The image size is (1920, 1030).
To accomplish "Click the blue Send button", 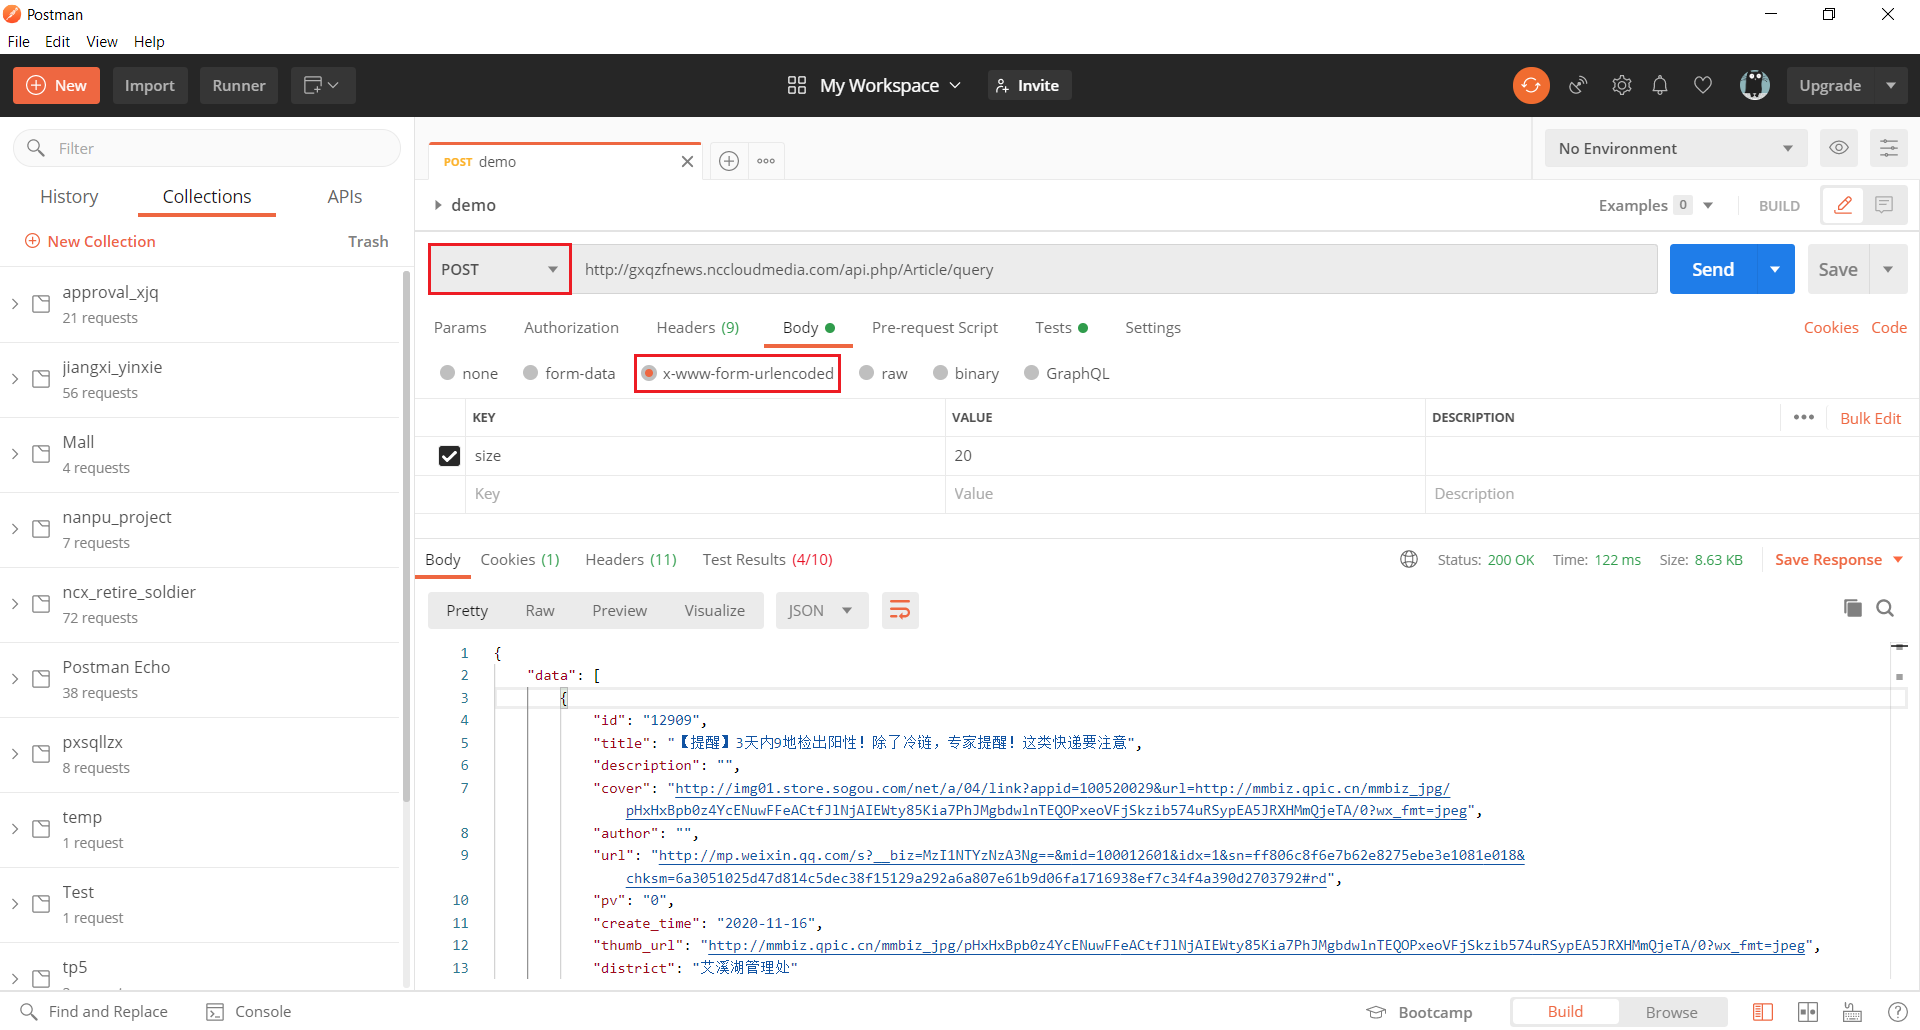I will tap(1712, 269).
